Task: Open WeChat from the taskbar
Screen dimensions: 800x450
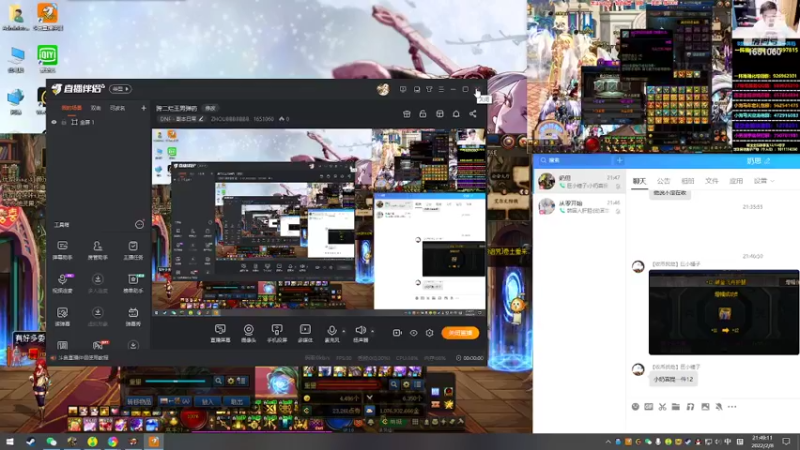Action: pos(52,441)
